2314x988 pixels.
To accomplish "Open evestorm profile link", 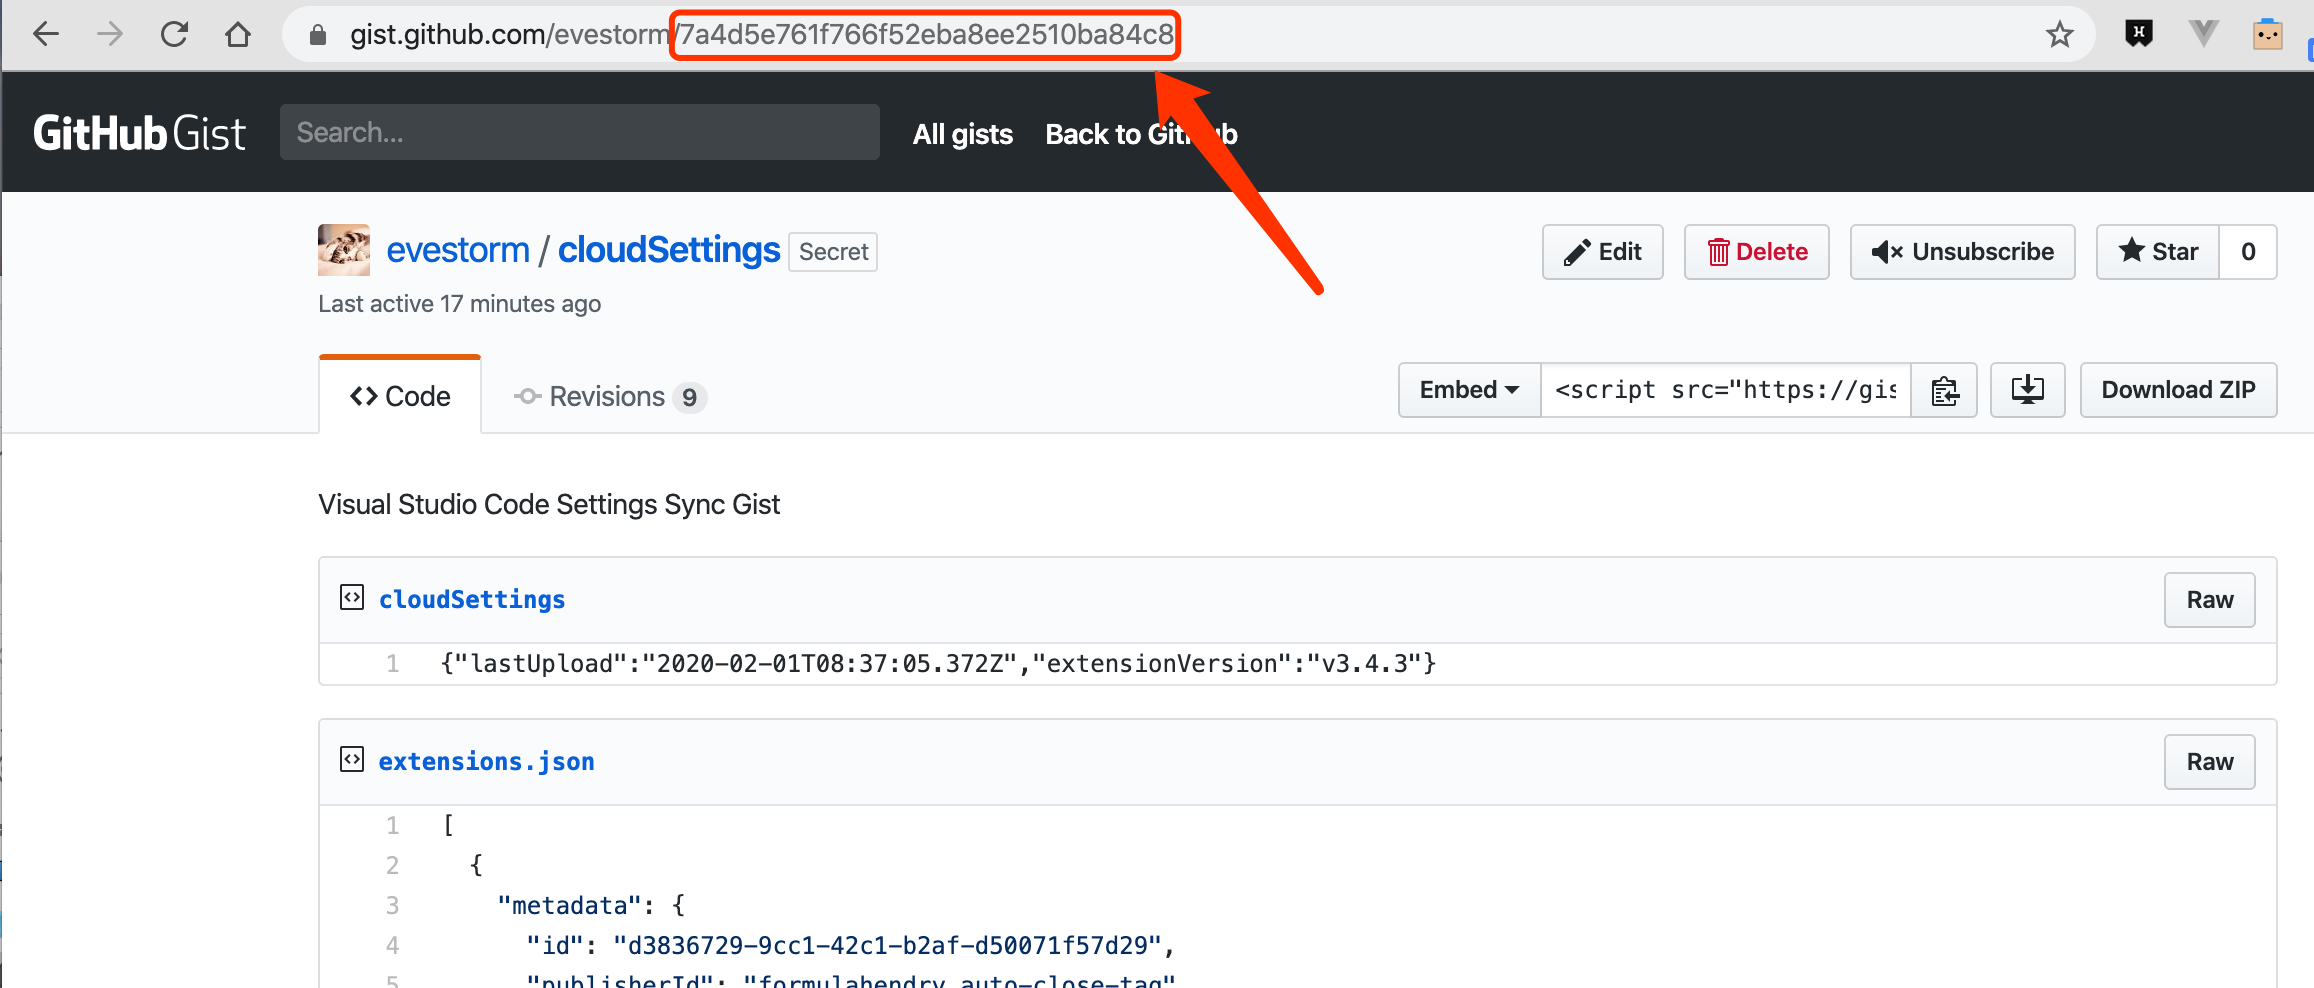I will pos(458,250).
